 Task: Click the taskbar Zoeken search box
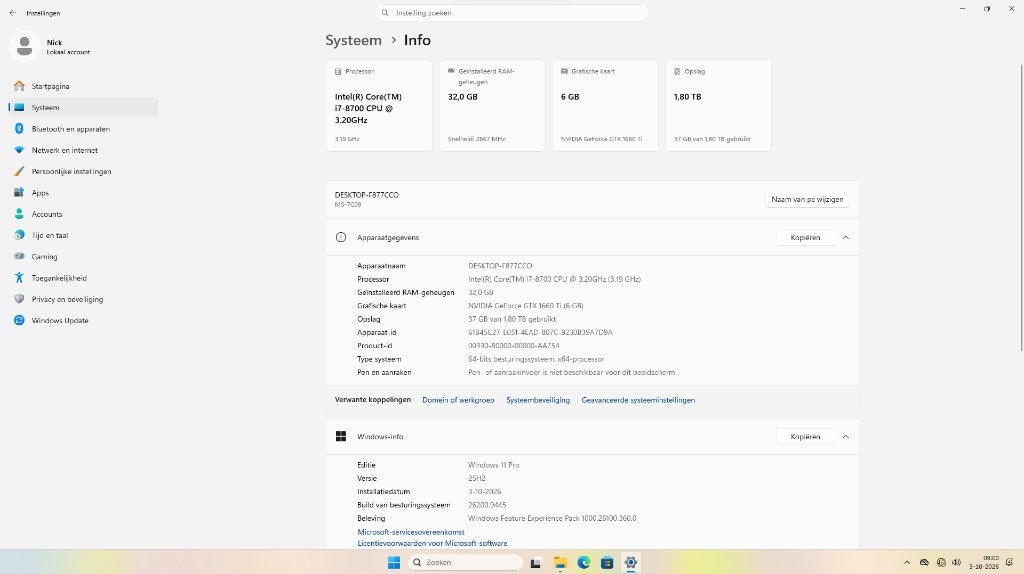pyautogui.click(x=466, y=562)
